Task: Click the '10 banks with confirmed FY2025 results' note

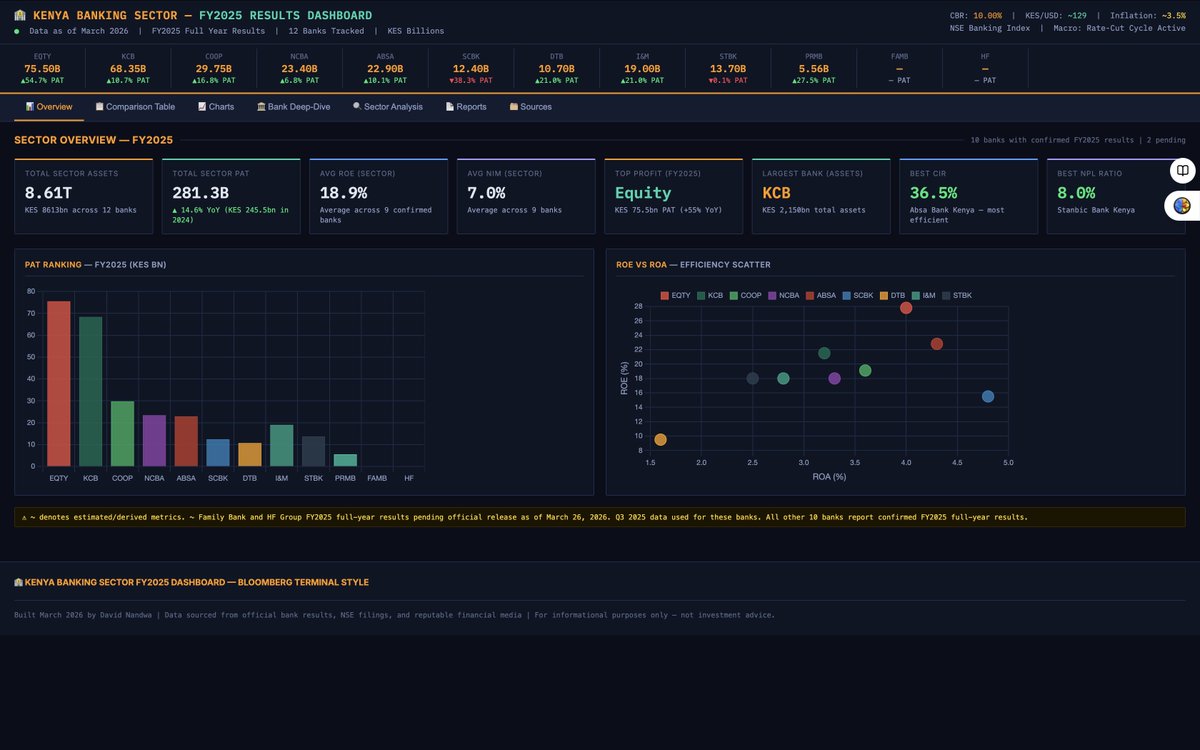Action: point(1050,140)
